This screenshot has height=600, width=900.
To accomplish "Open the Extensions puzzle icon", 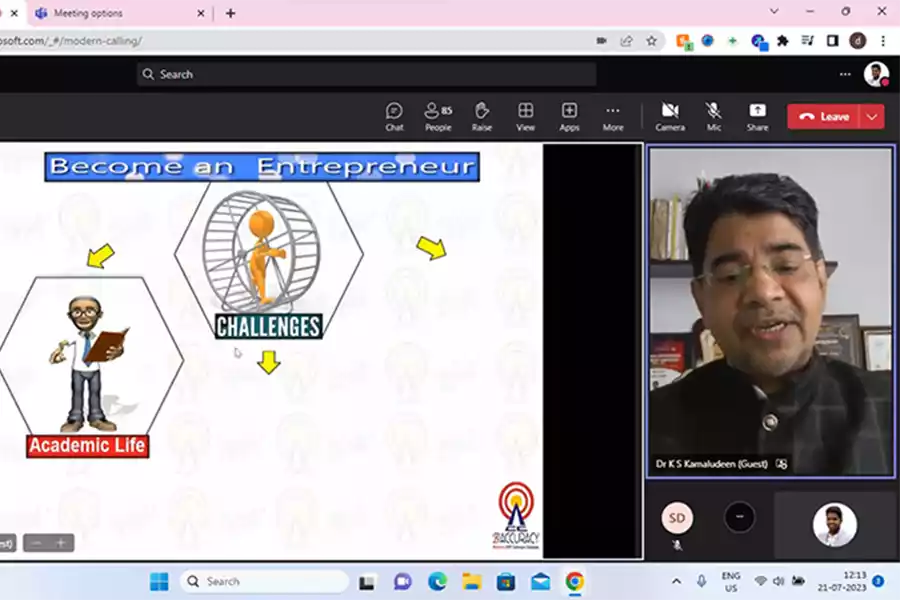I will click(783, 41).
